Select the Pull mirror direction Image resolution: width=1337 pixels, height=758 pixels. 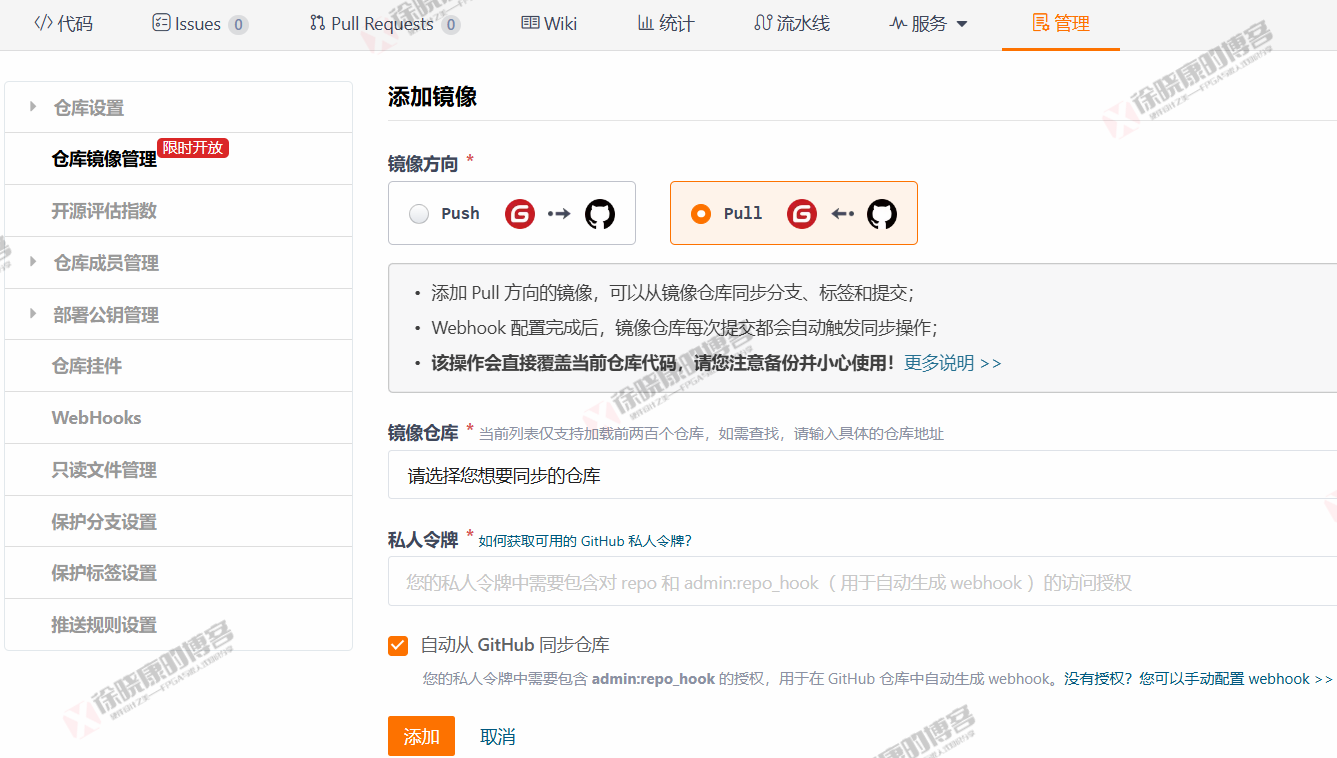coord(701,213)
